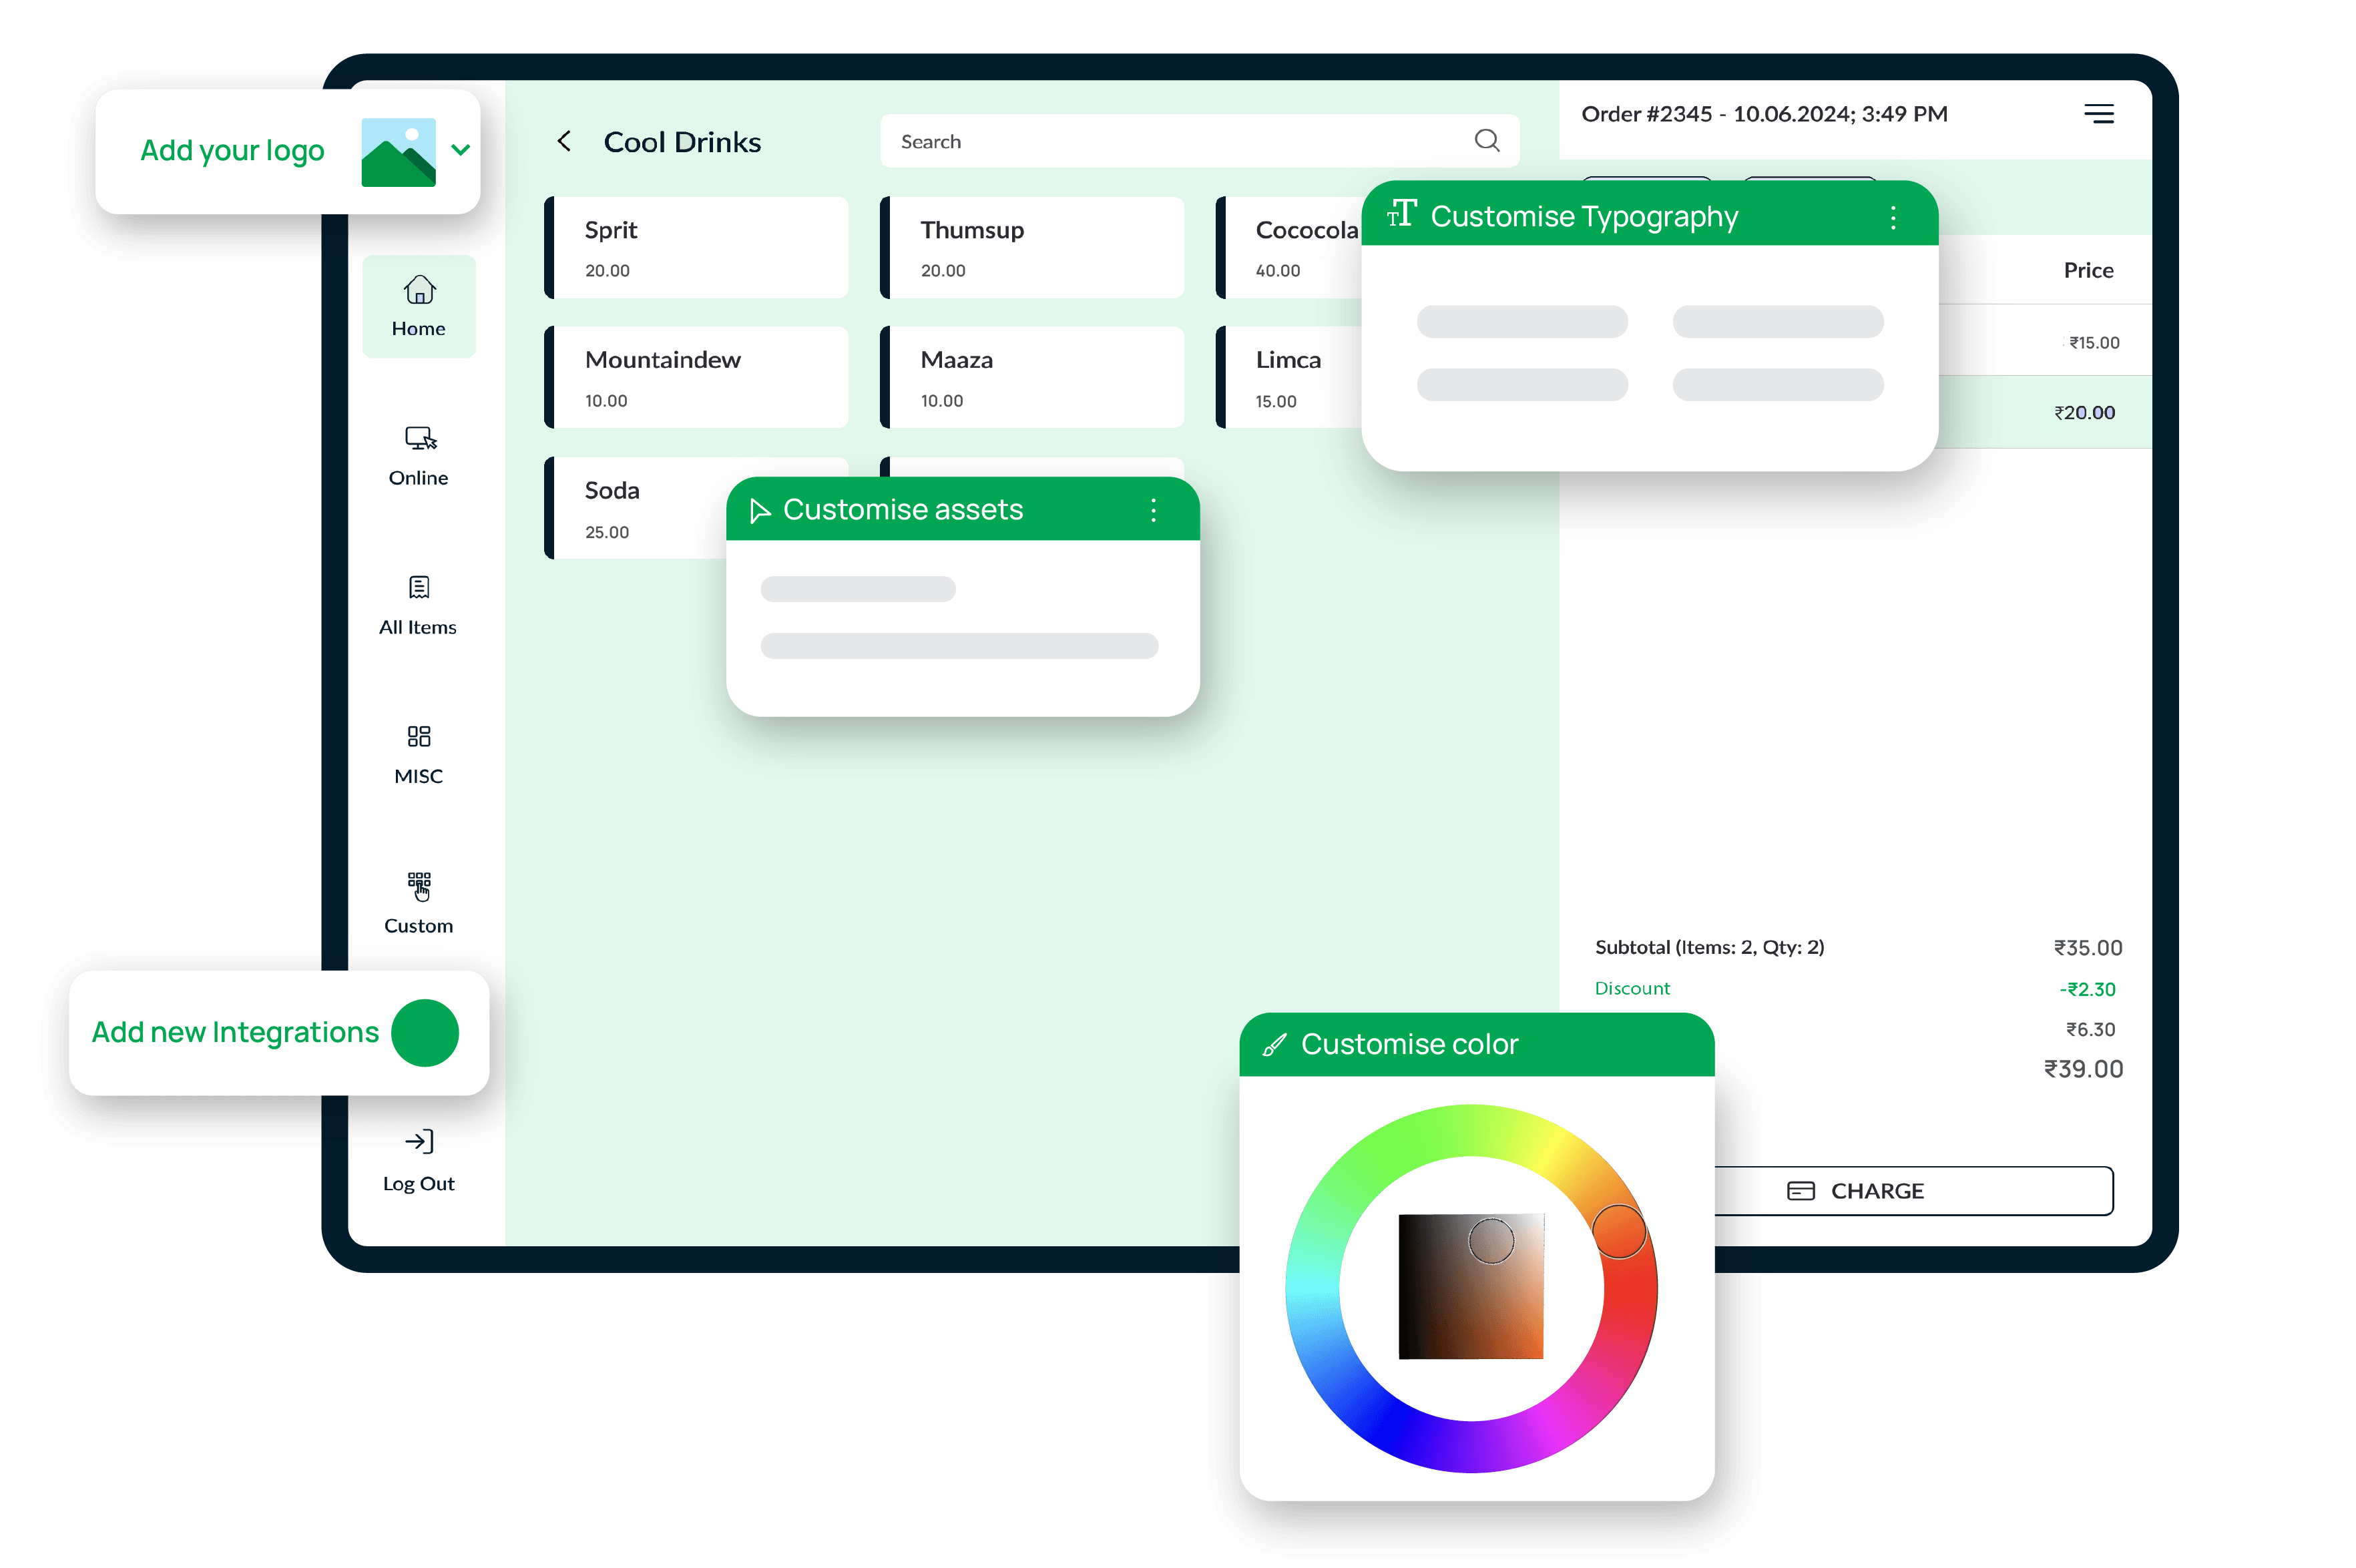2356x1568 pixels.
Task: Click the orange hue handle on color wheel
Action: [x=1618, y=1231]
